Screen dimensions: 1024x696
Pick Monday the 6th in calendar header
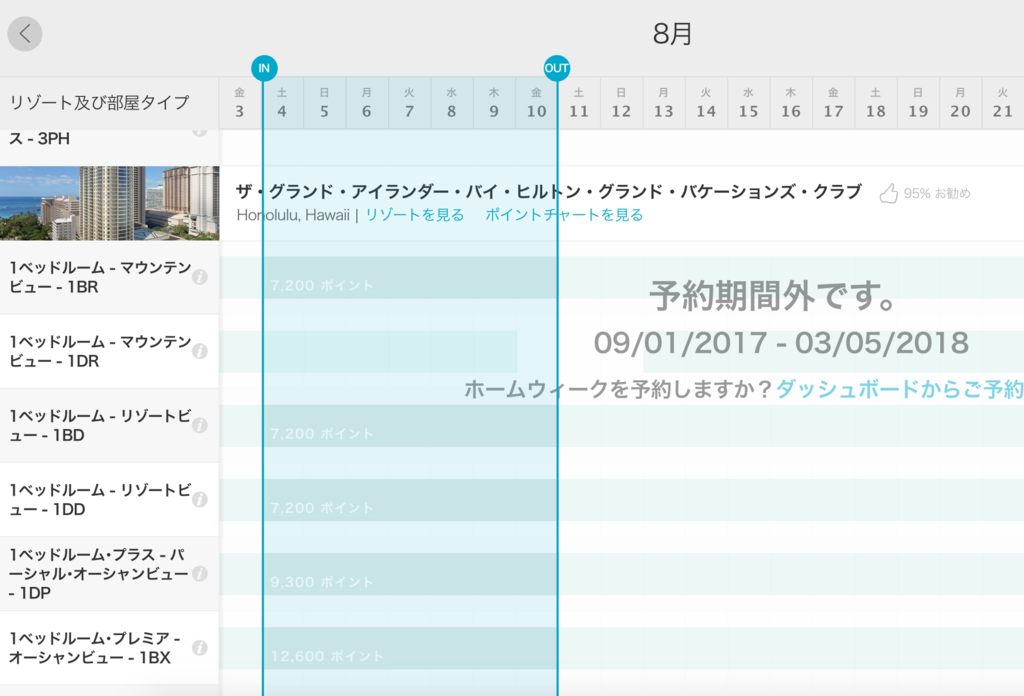(367, 103)
